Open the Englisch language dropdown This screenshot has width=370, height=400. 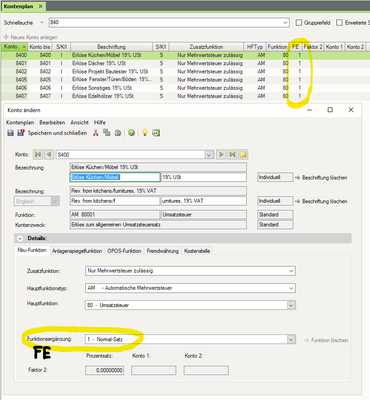(55, 201)
